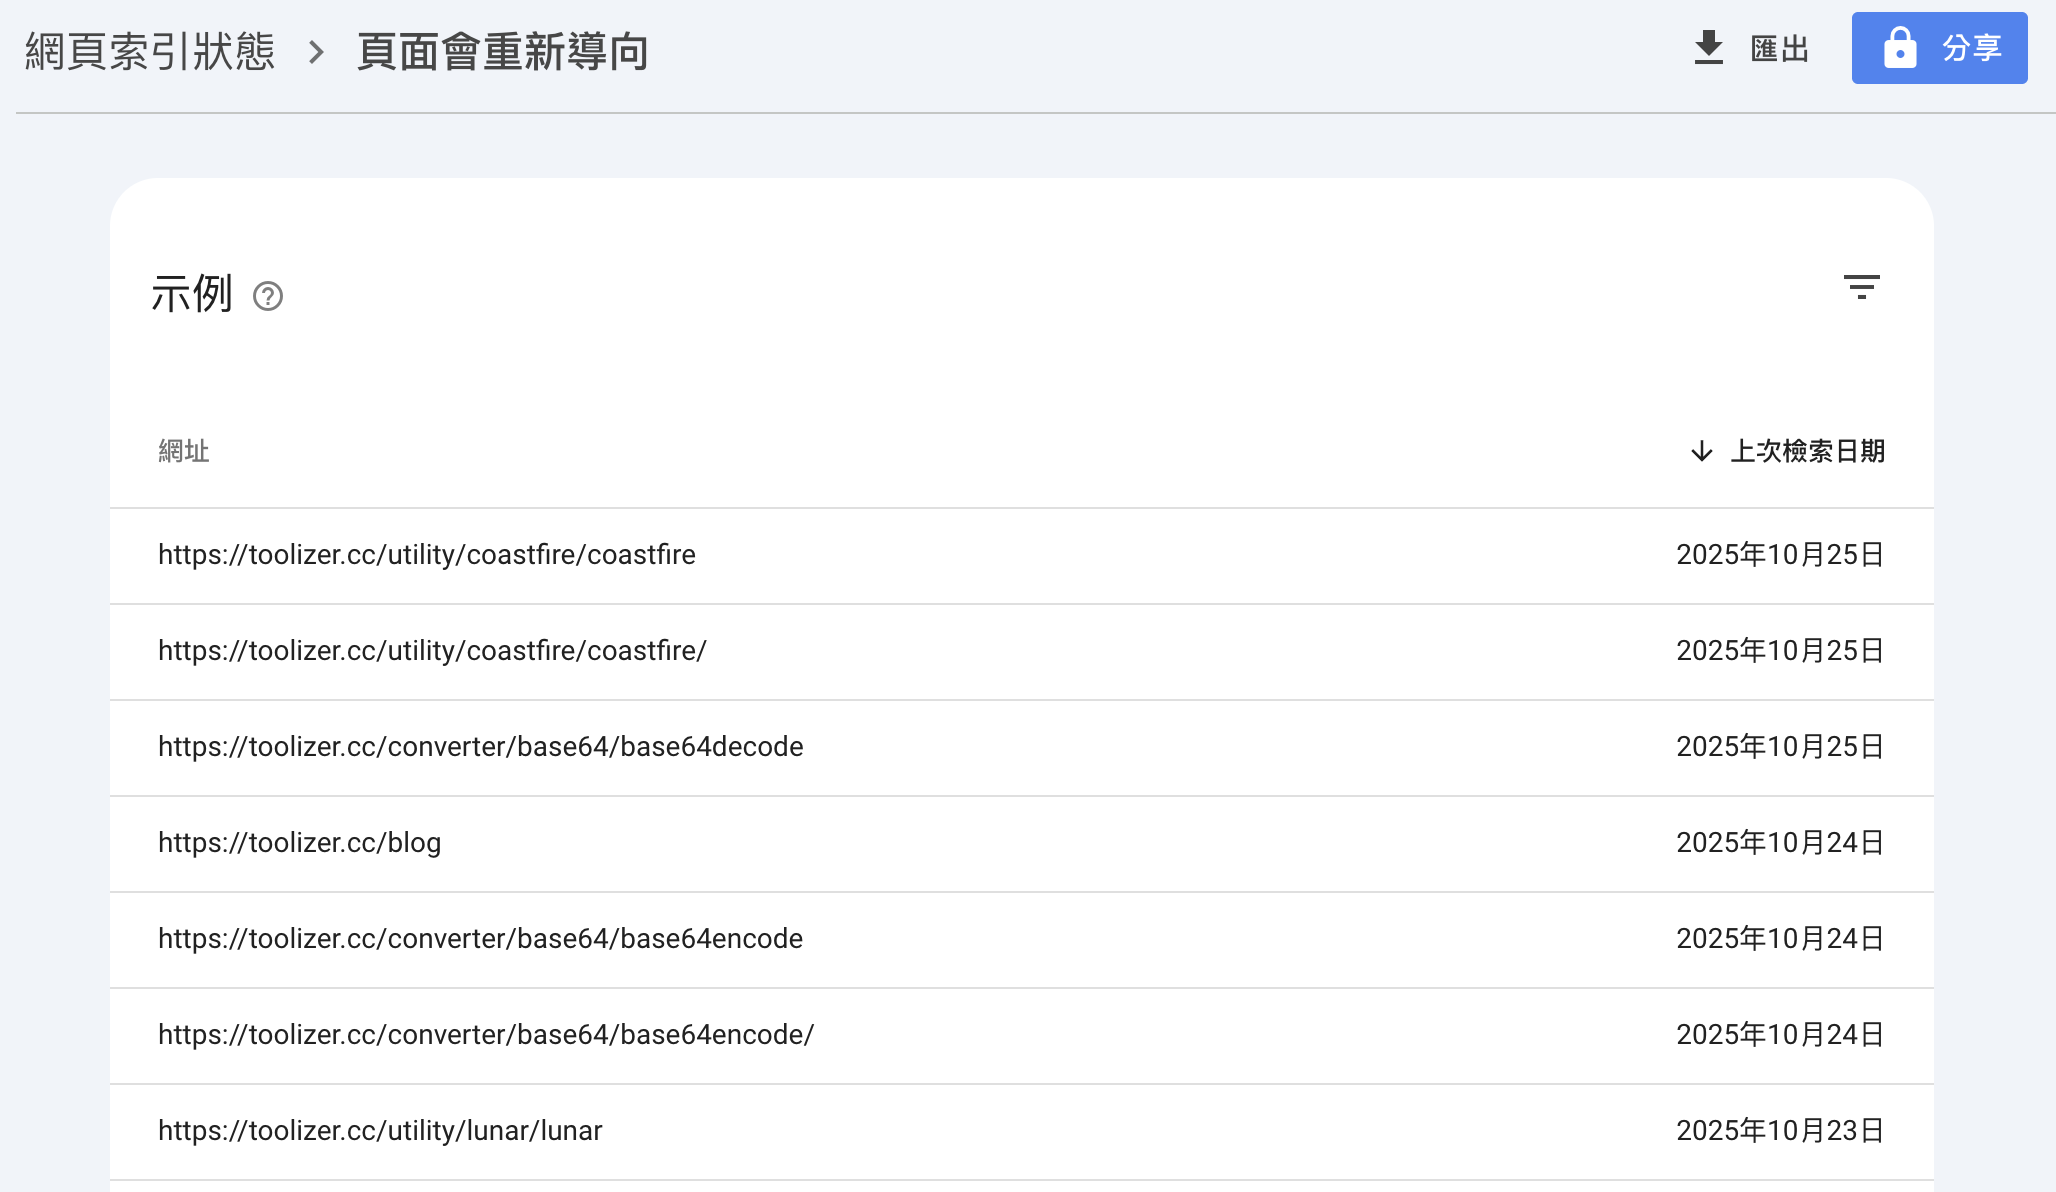Click the lock icon on share button

pos(1899,48)
